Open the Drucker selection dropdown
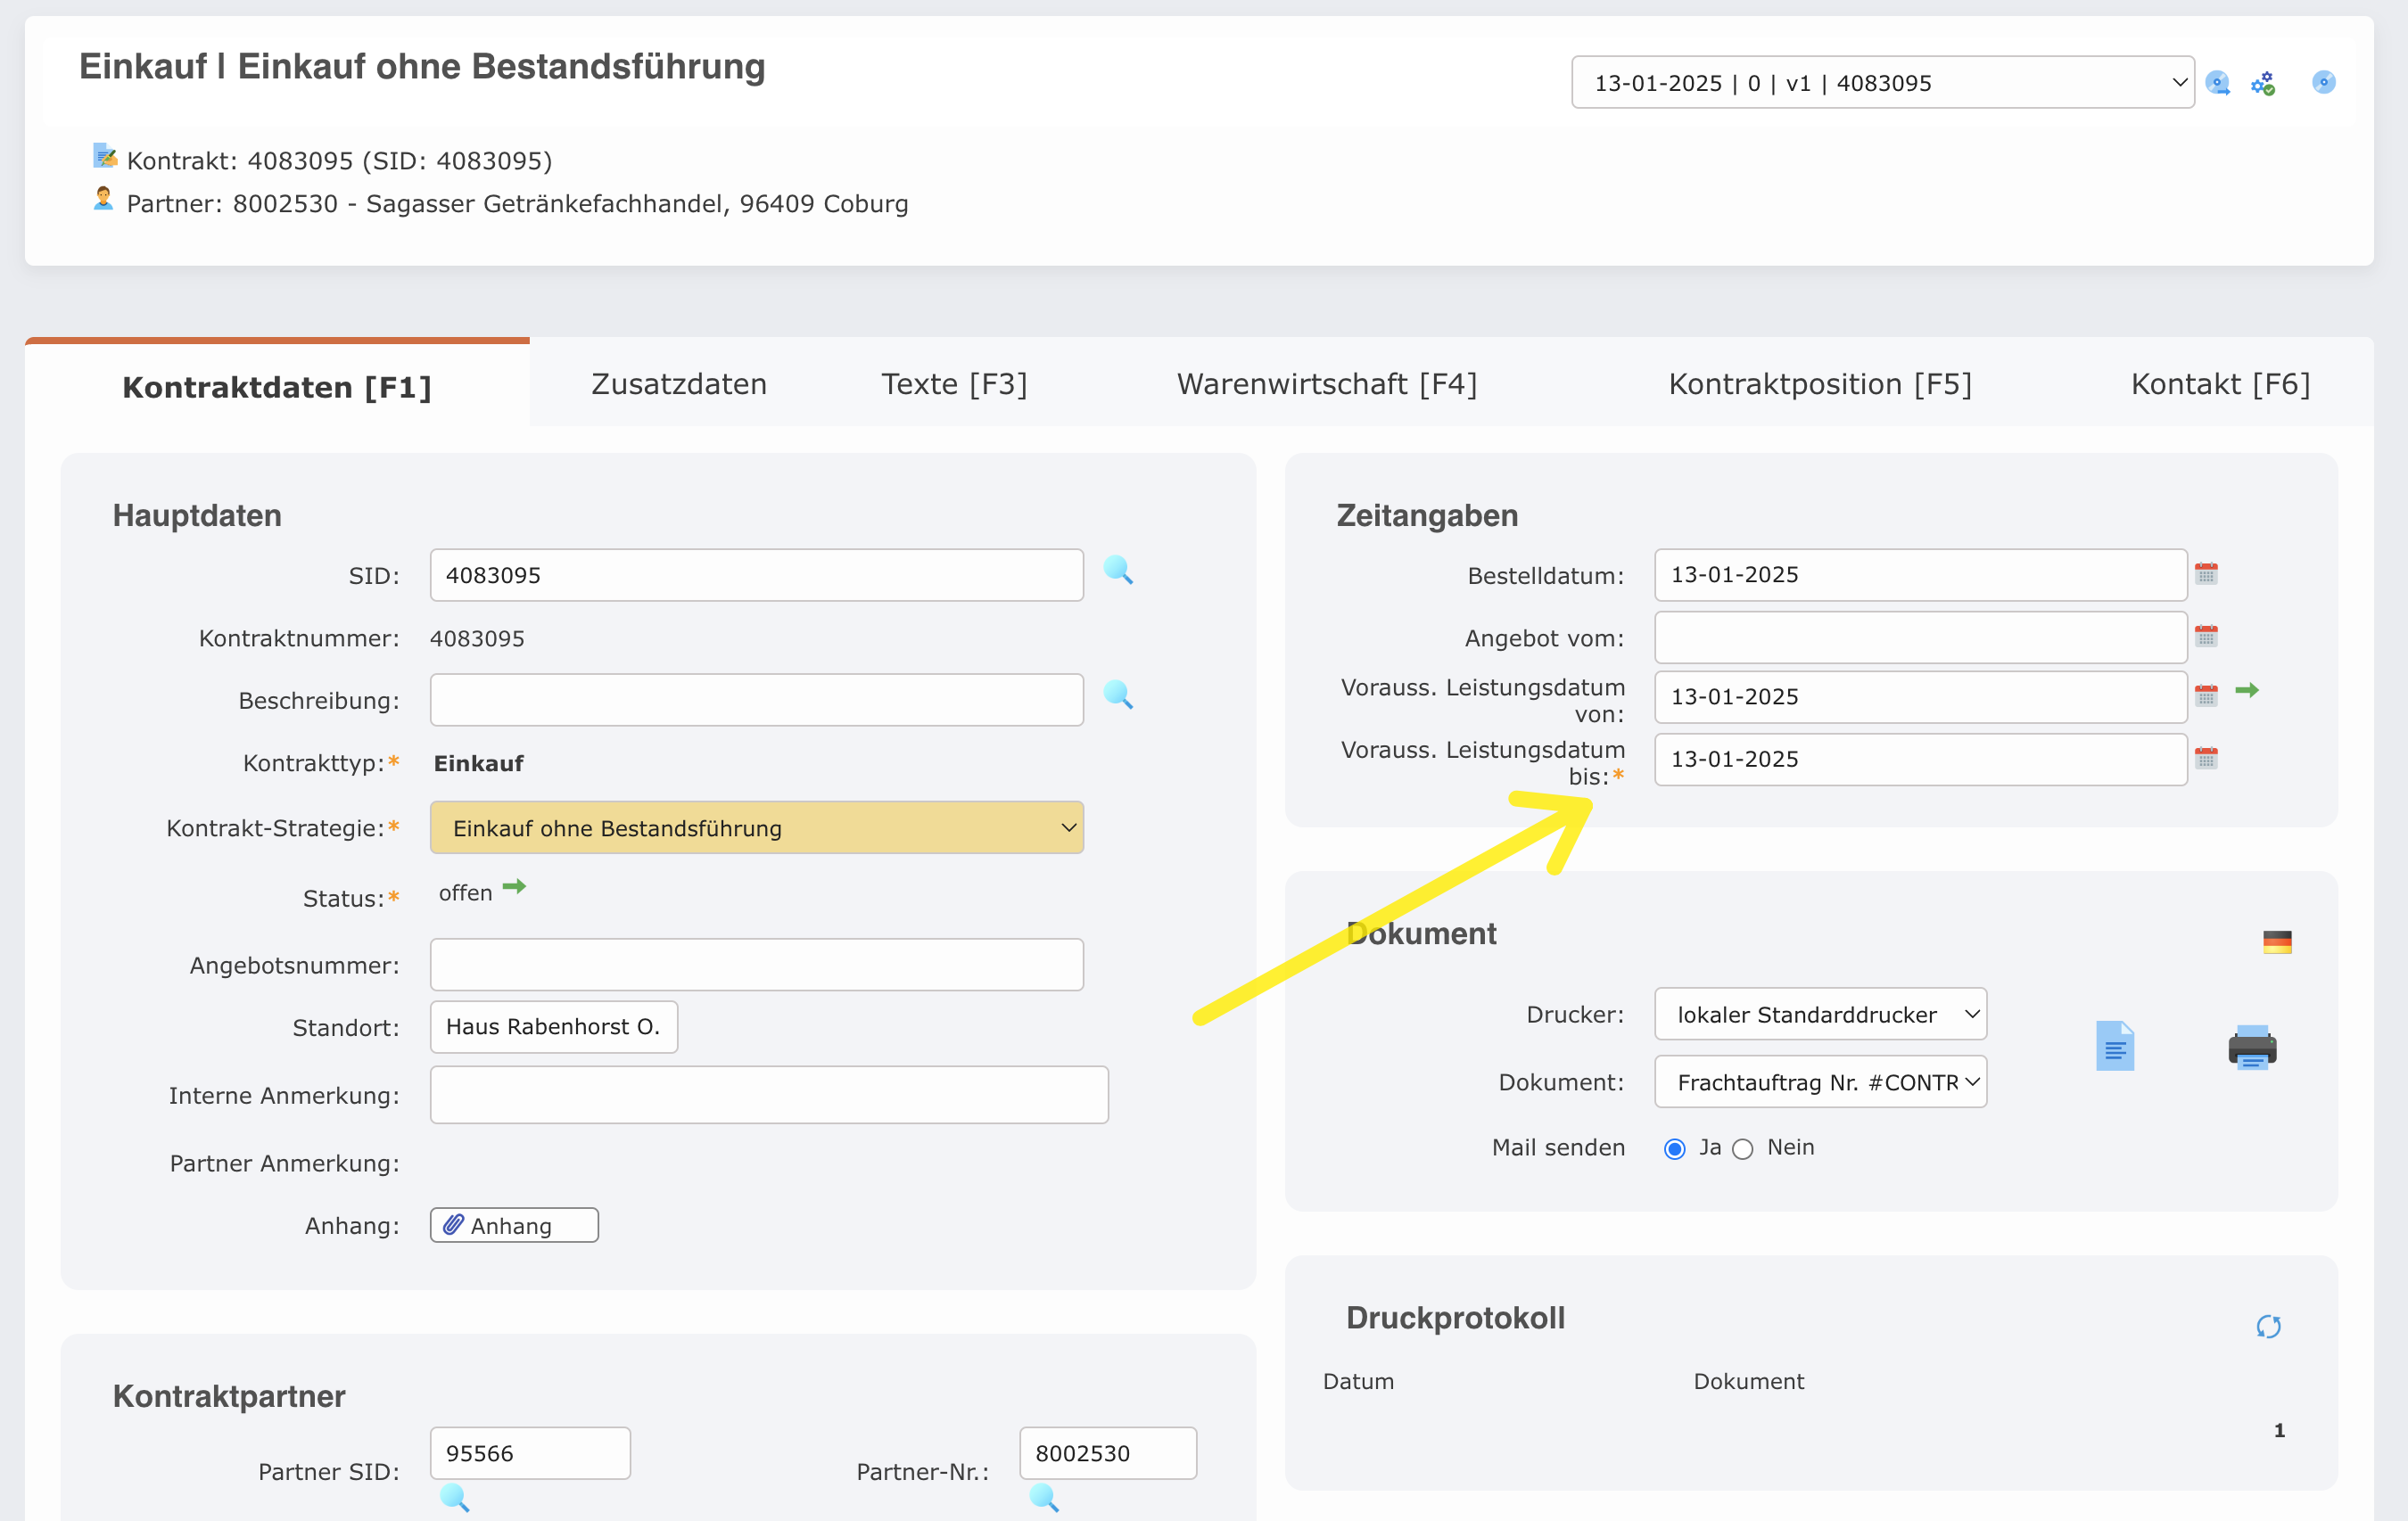This screenshot has width=2408, height=1521. [x=1819, y=1014]
